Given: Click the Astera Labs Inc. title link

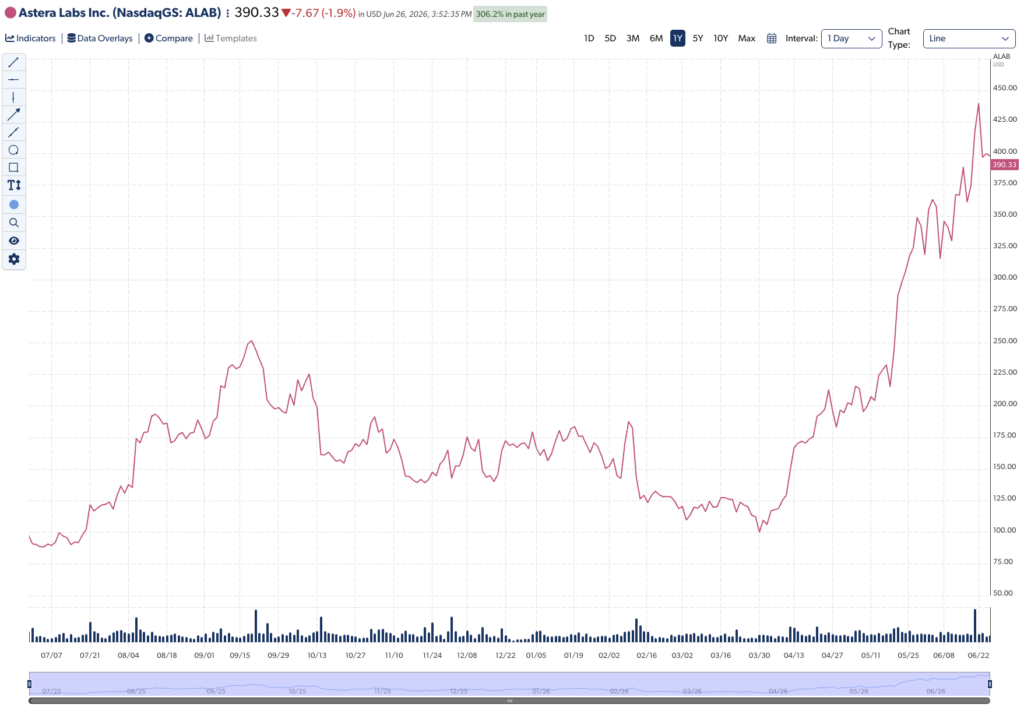Looking at the screenshot, I should (x=120, y=13).
